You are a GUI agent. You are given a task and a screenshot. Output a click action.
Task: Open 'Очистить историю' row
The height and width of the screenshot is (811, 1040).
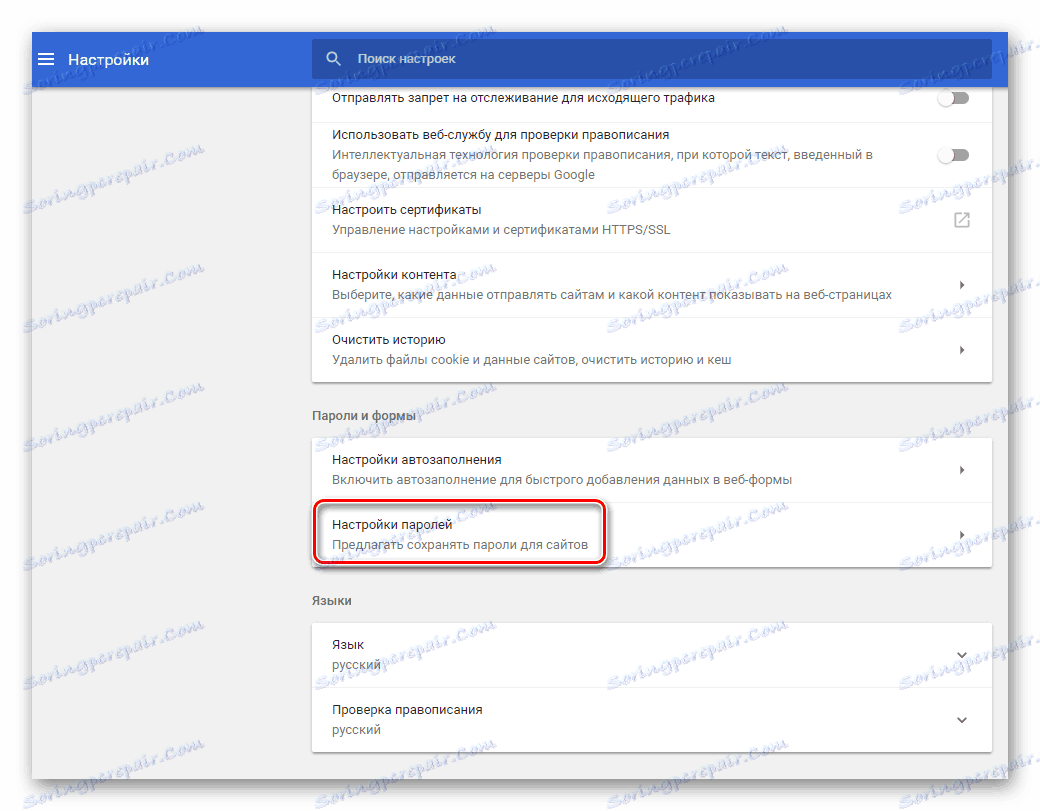pos(651,350)
